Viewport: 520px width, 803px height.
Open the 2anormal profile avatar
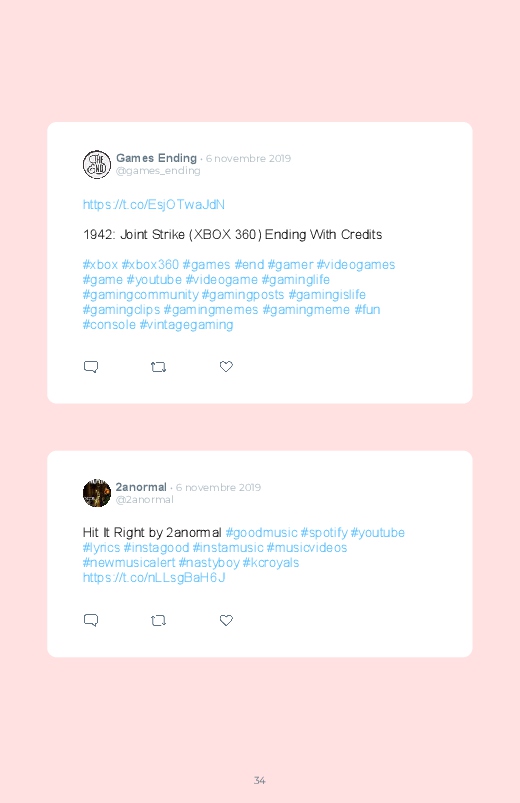pyautogui.click(x=97, y=493)
